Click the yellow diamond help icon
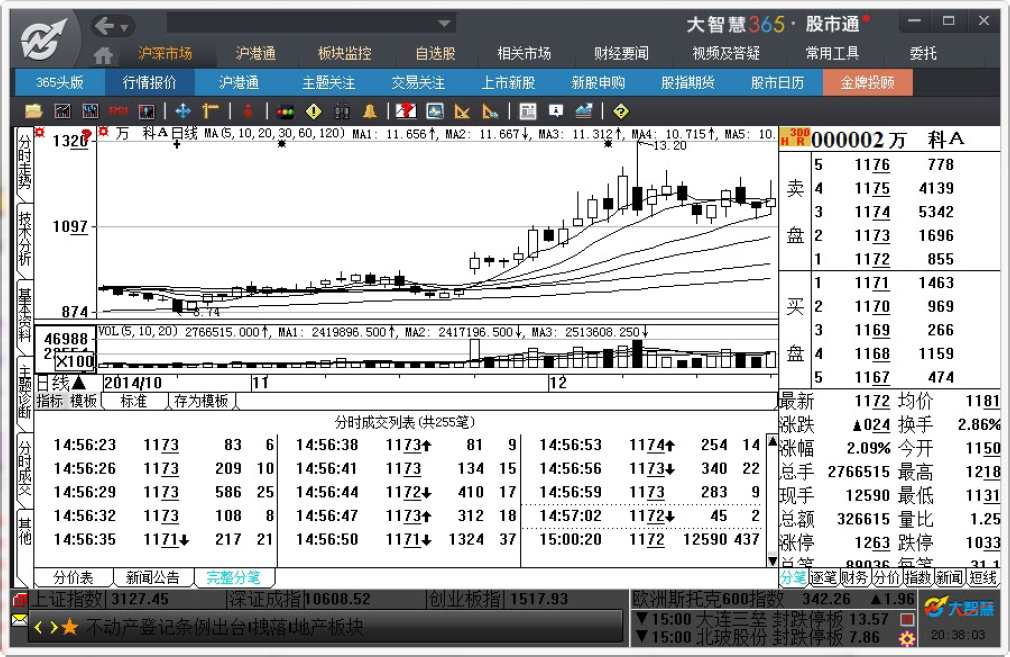This screenshot has height=657, width=1010. [x=621, y=111]
